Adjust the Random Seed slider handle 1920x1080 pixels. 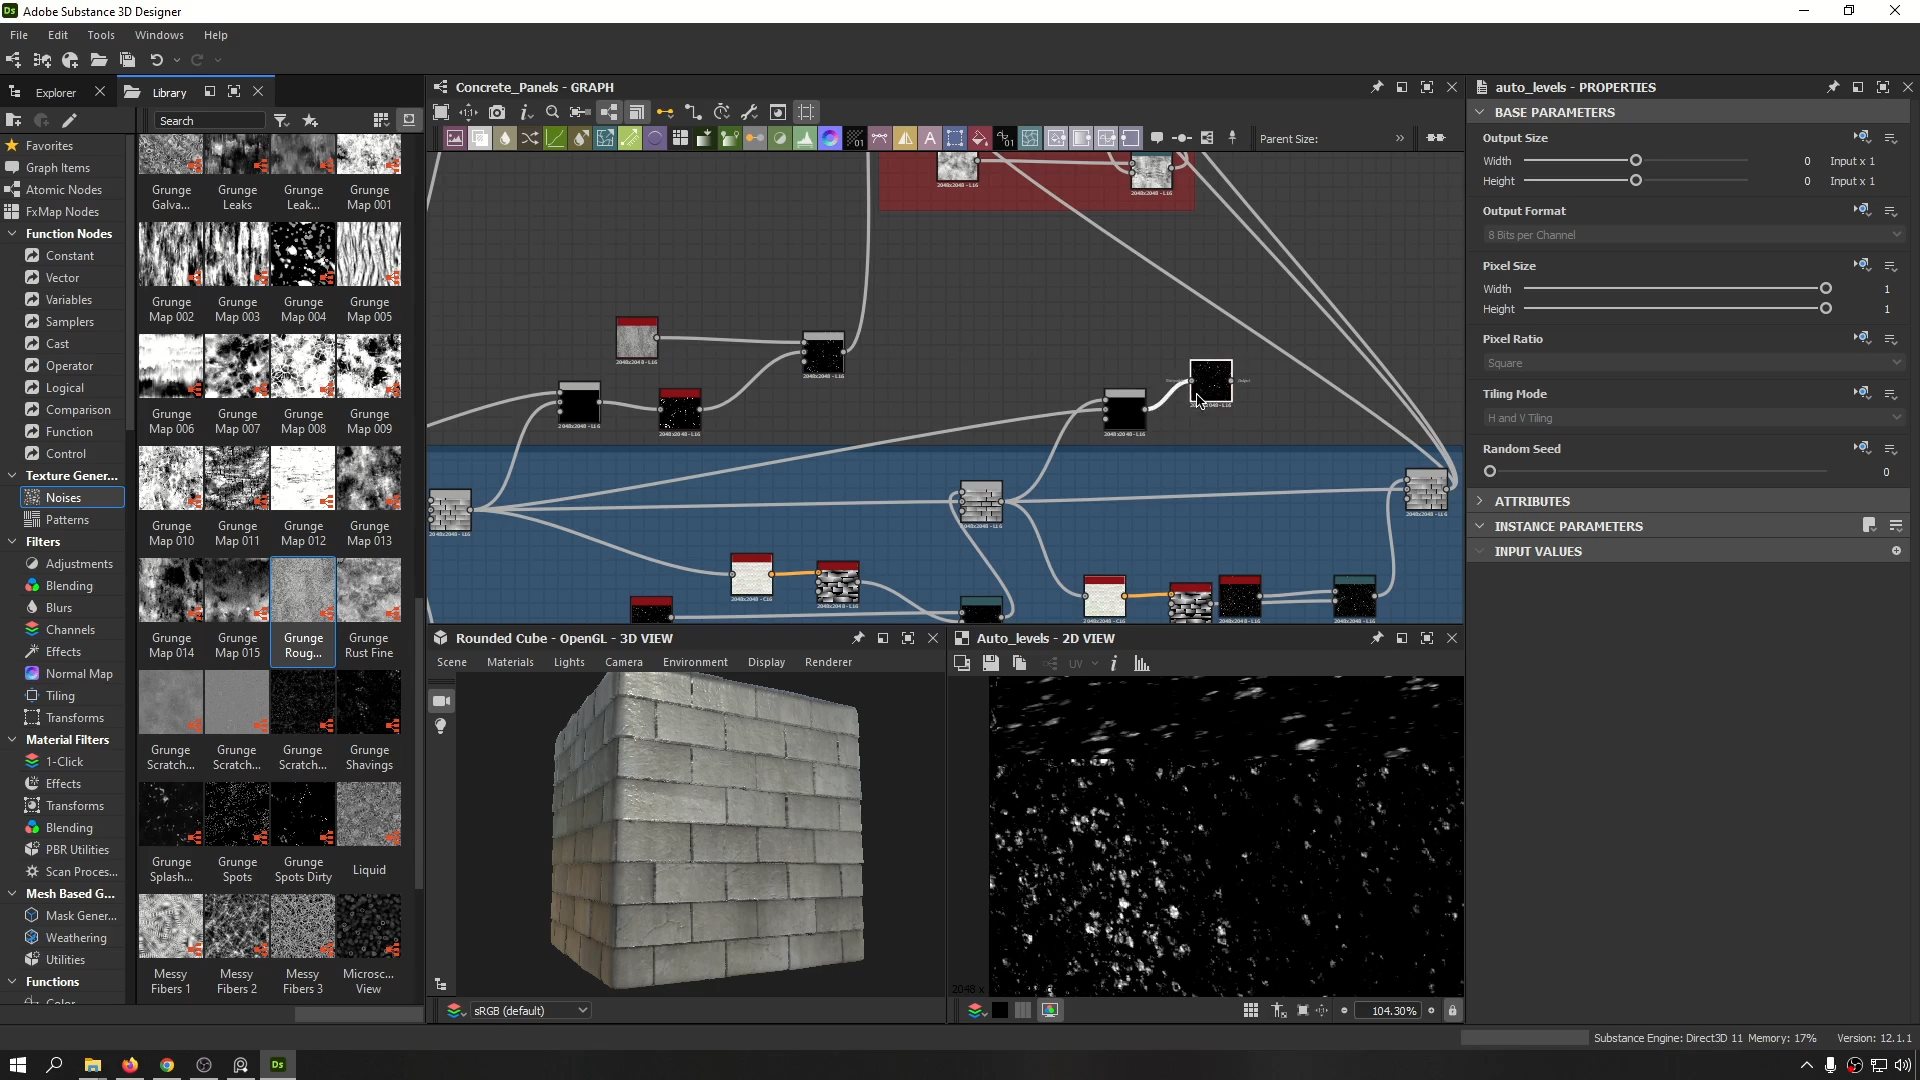(1490, 471)
